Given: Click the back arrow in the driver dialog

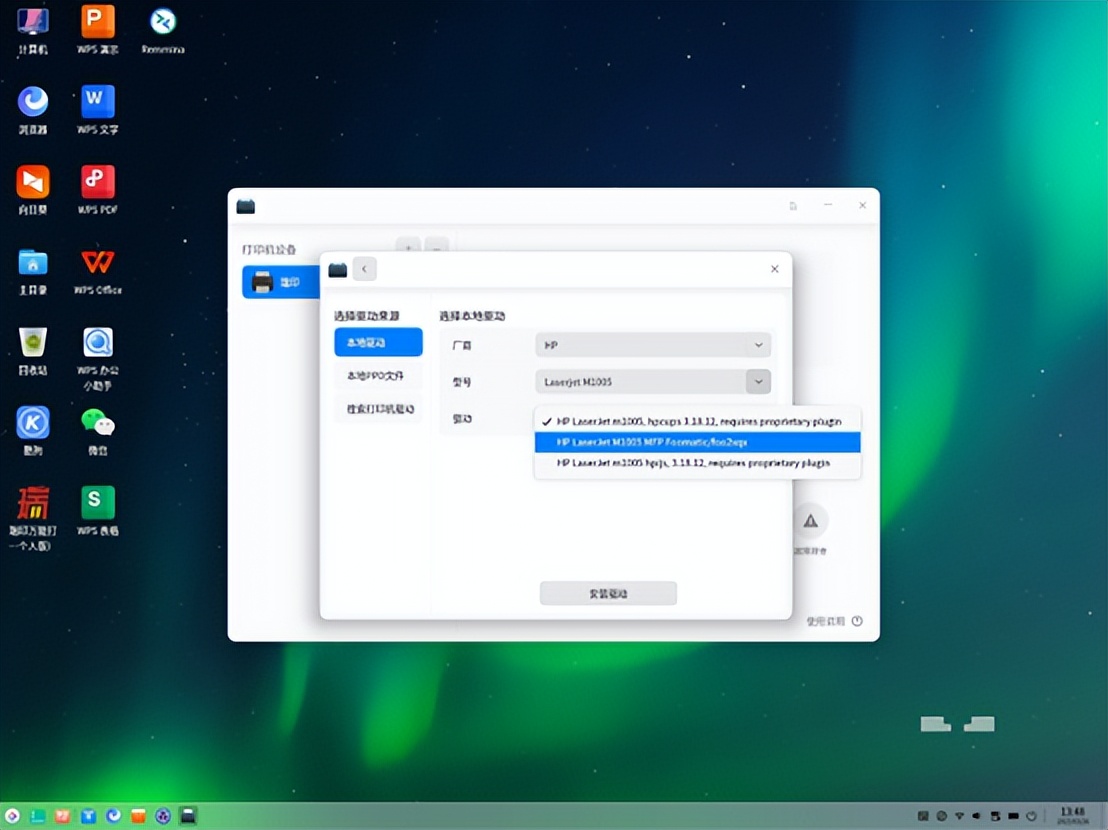Looking at the screenshot, I should (x=364, y=268).
